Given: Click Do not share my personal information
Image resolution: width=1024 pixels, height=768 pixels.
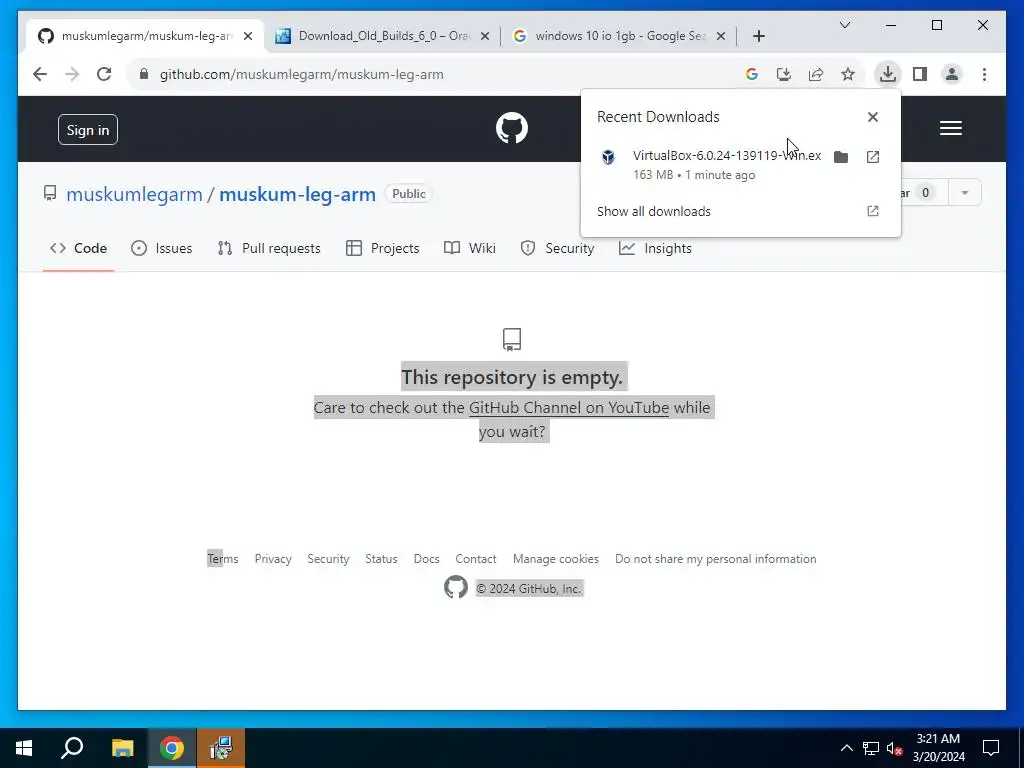Looking at the screenshot, I should click(716, 559).
